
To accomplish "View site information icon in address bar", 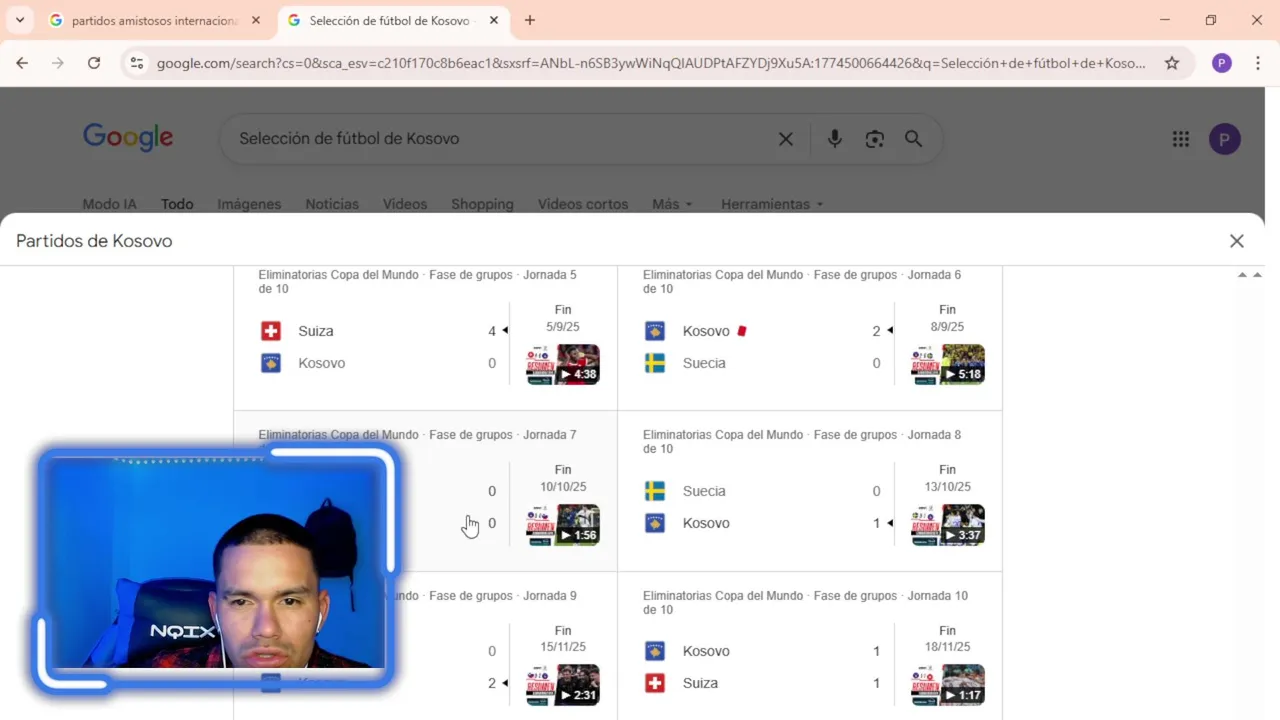I will point(137,63).
